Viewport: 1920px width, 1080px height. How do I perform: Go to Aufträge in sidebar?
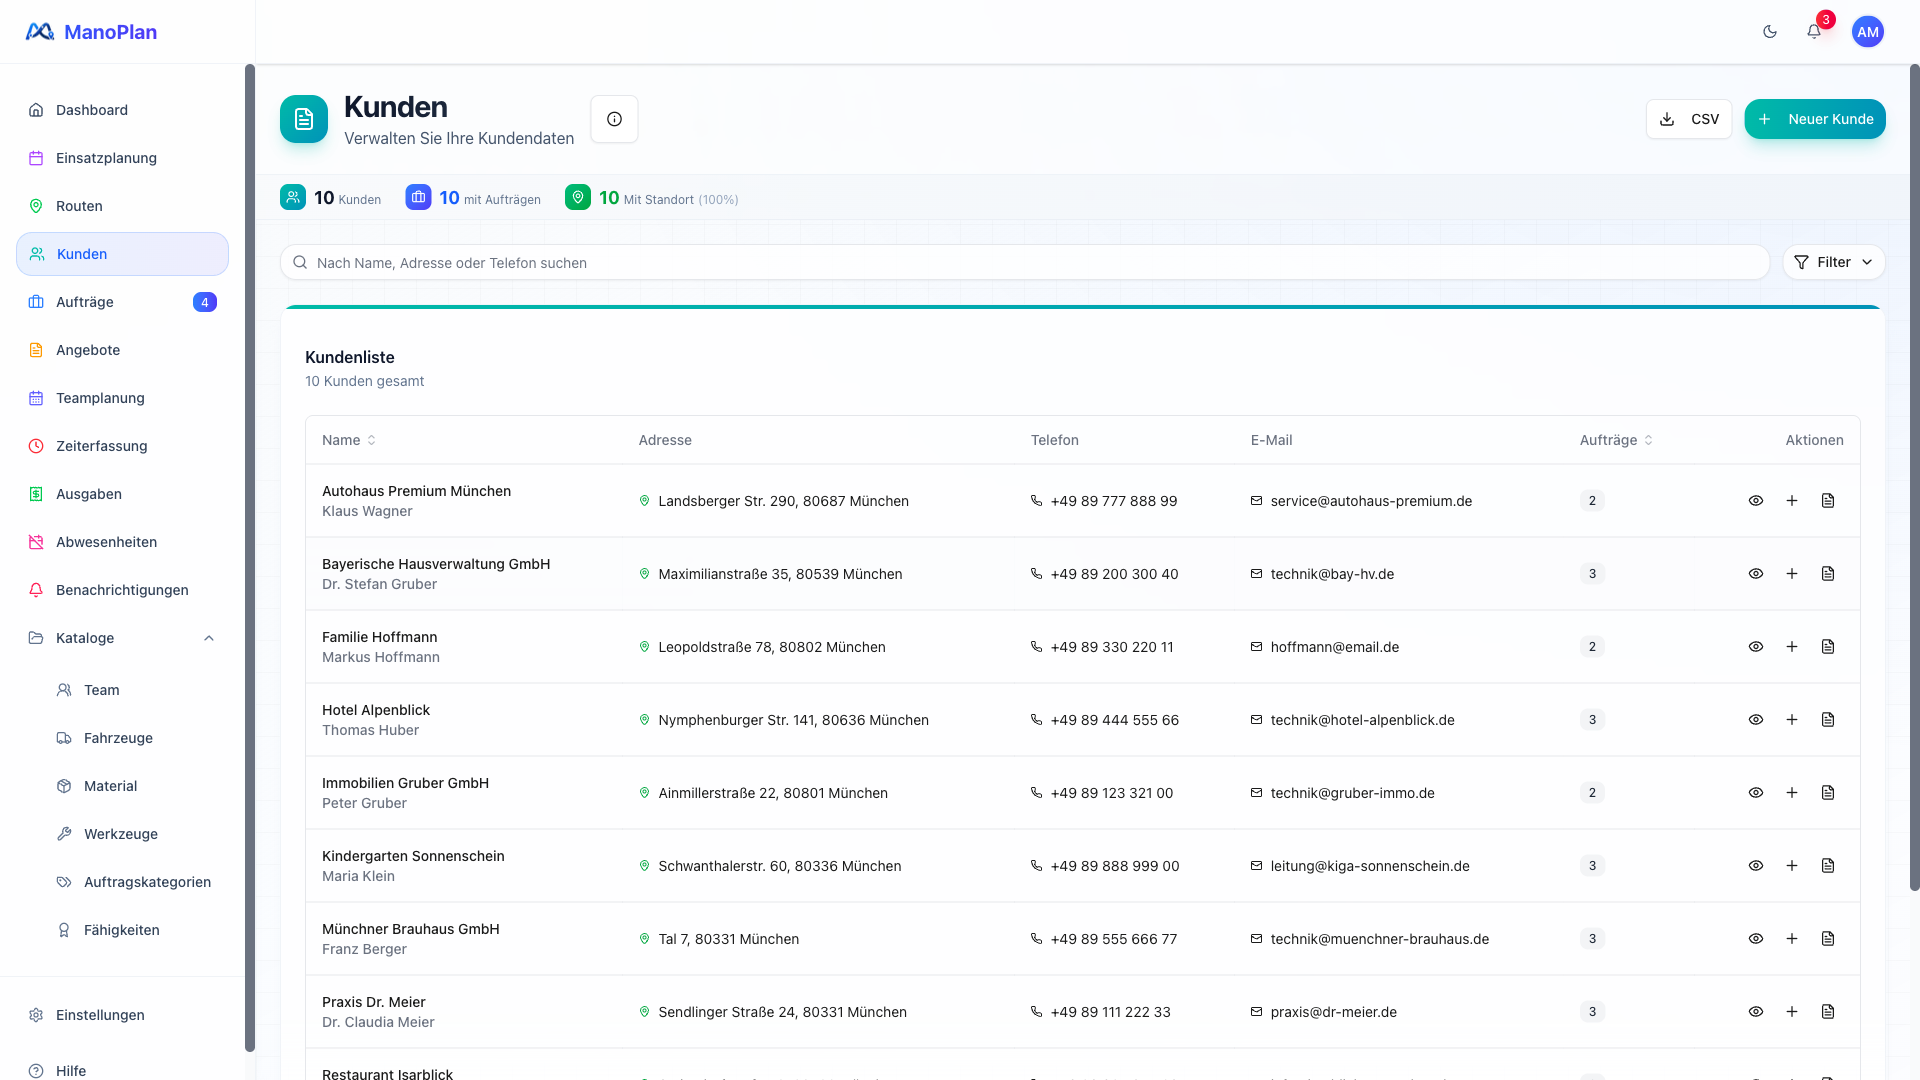point(85,302)
